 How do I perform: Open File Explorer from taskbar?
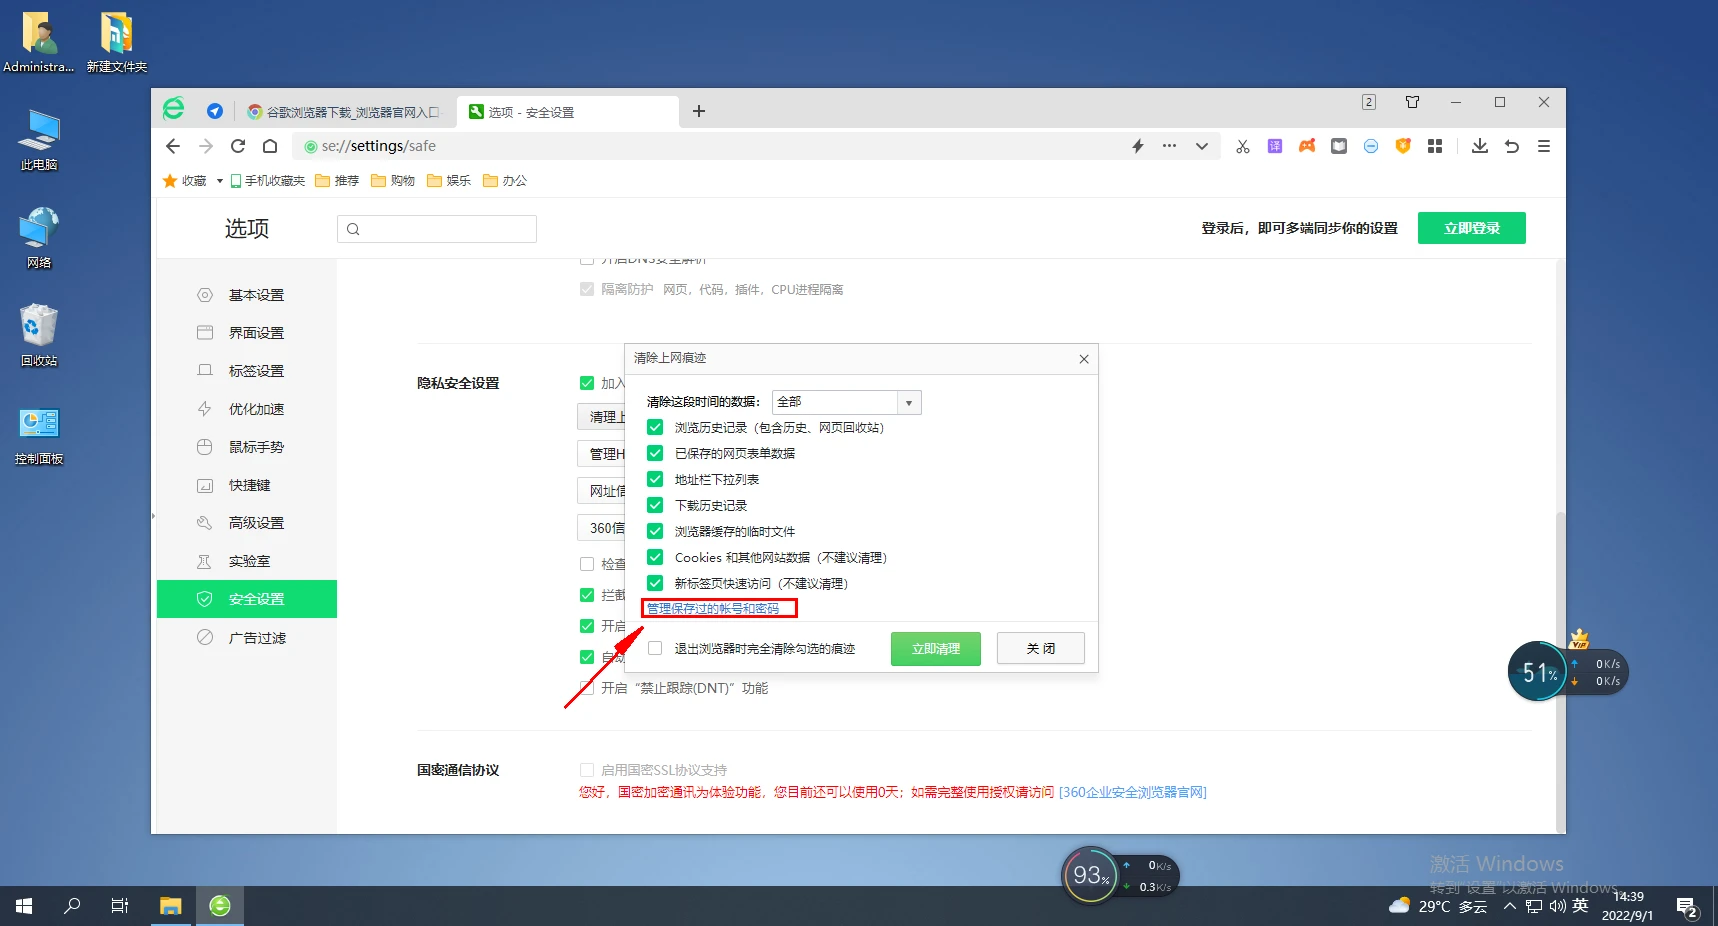tap(171, 906)
